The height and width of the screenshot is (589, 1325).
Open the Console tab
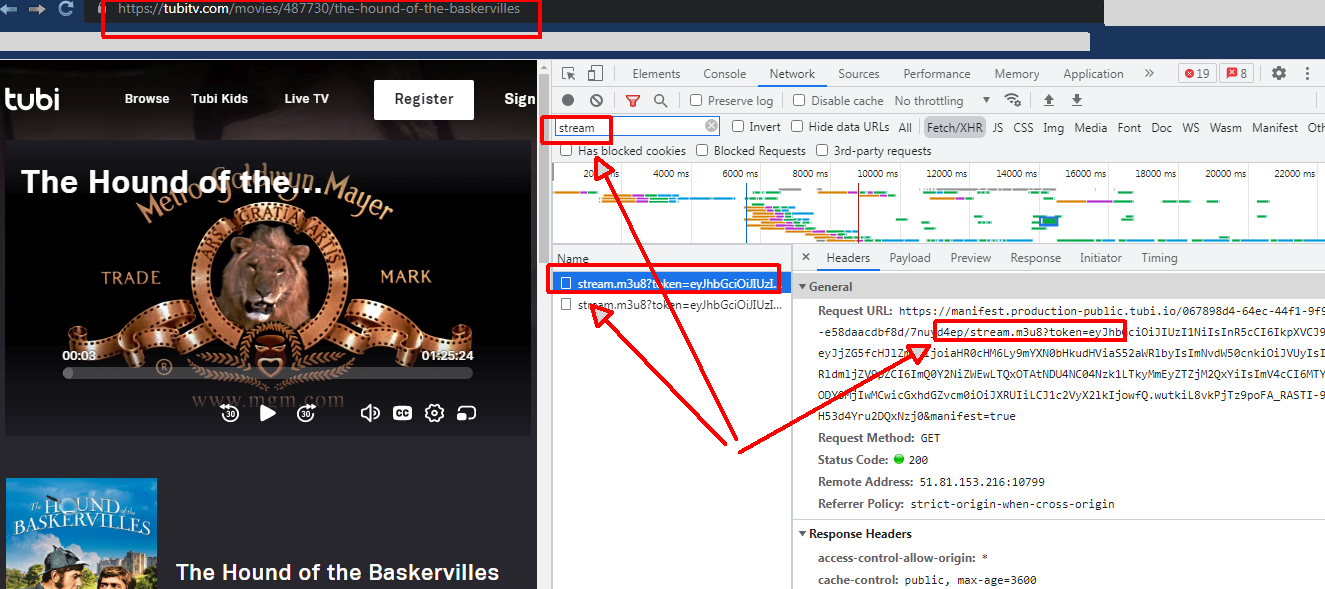724,73
